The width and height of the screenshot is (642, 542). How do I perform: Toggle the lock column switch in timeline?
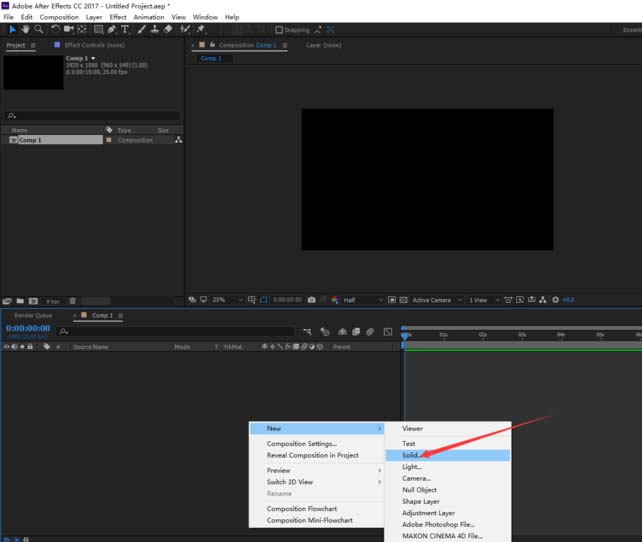[30, 347]
